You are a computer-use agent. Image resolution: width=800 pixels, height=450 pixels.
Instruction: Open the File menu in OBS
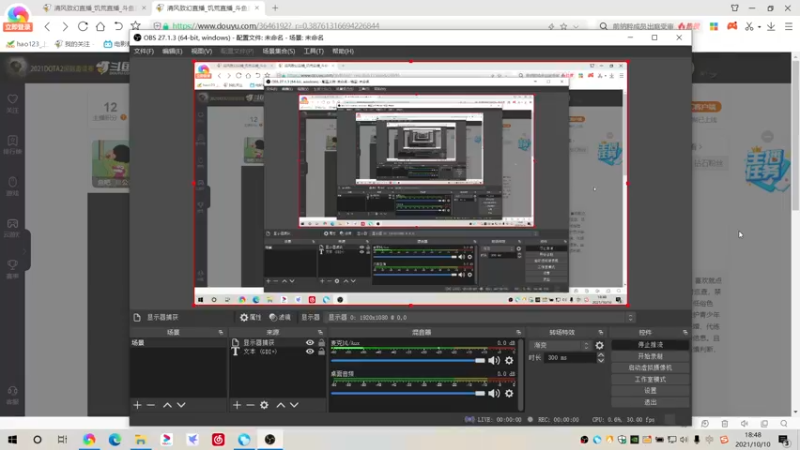[143, 51]
